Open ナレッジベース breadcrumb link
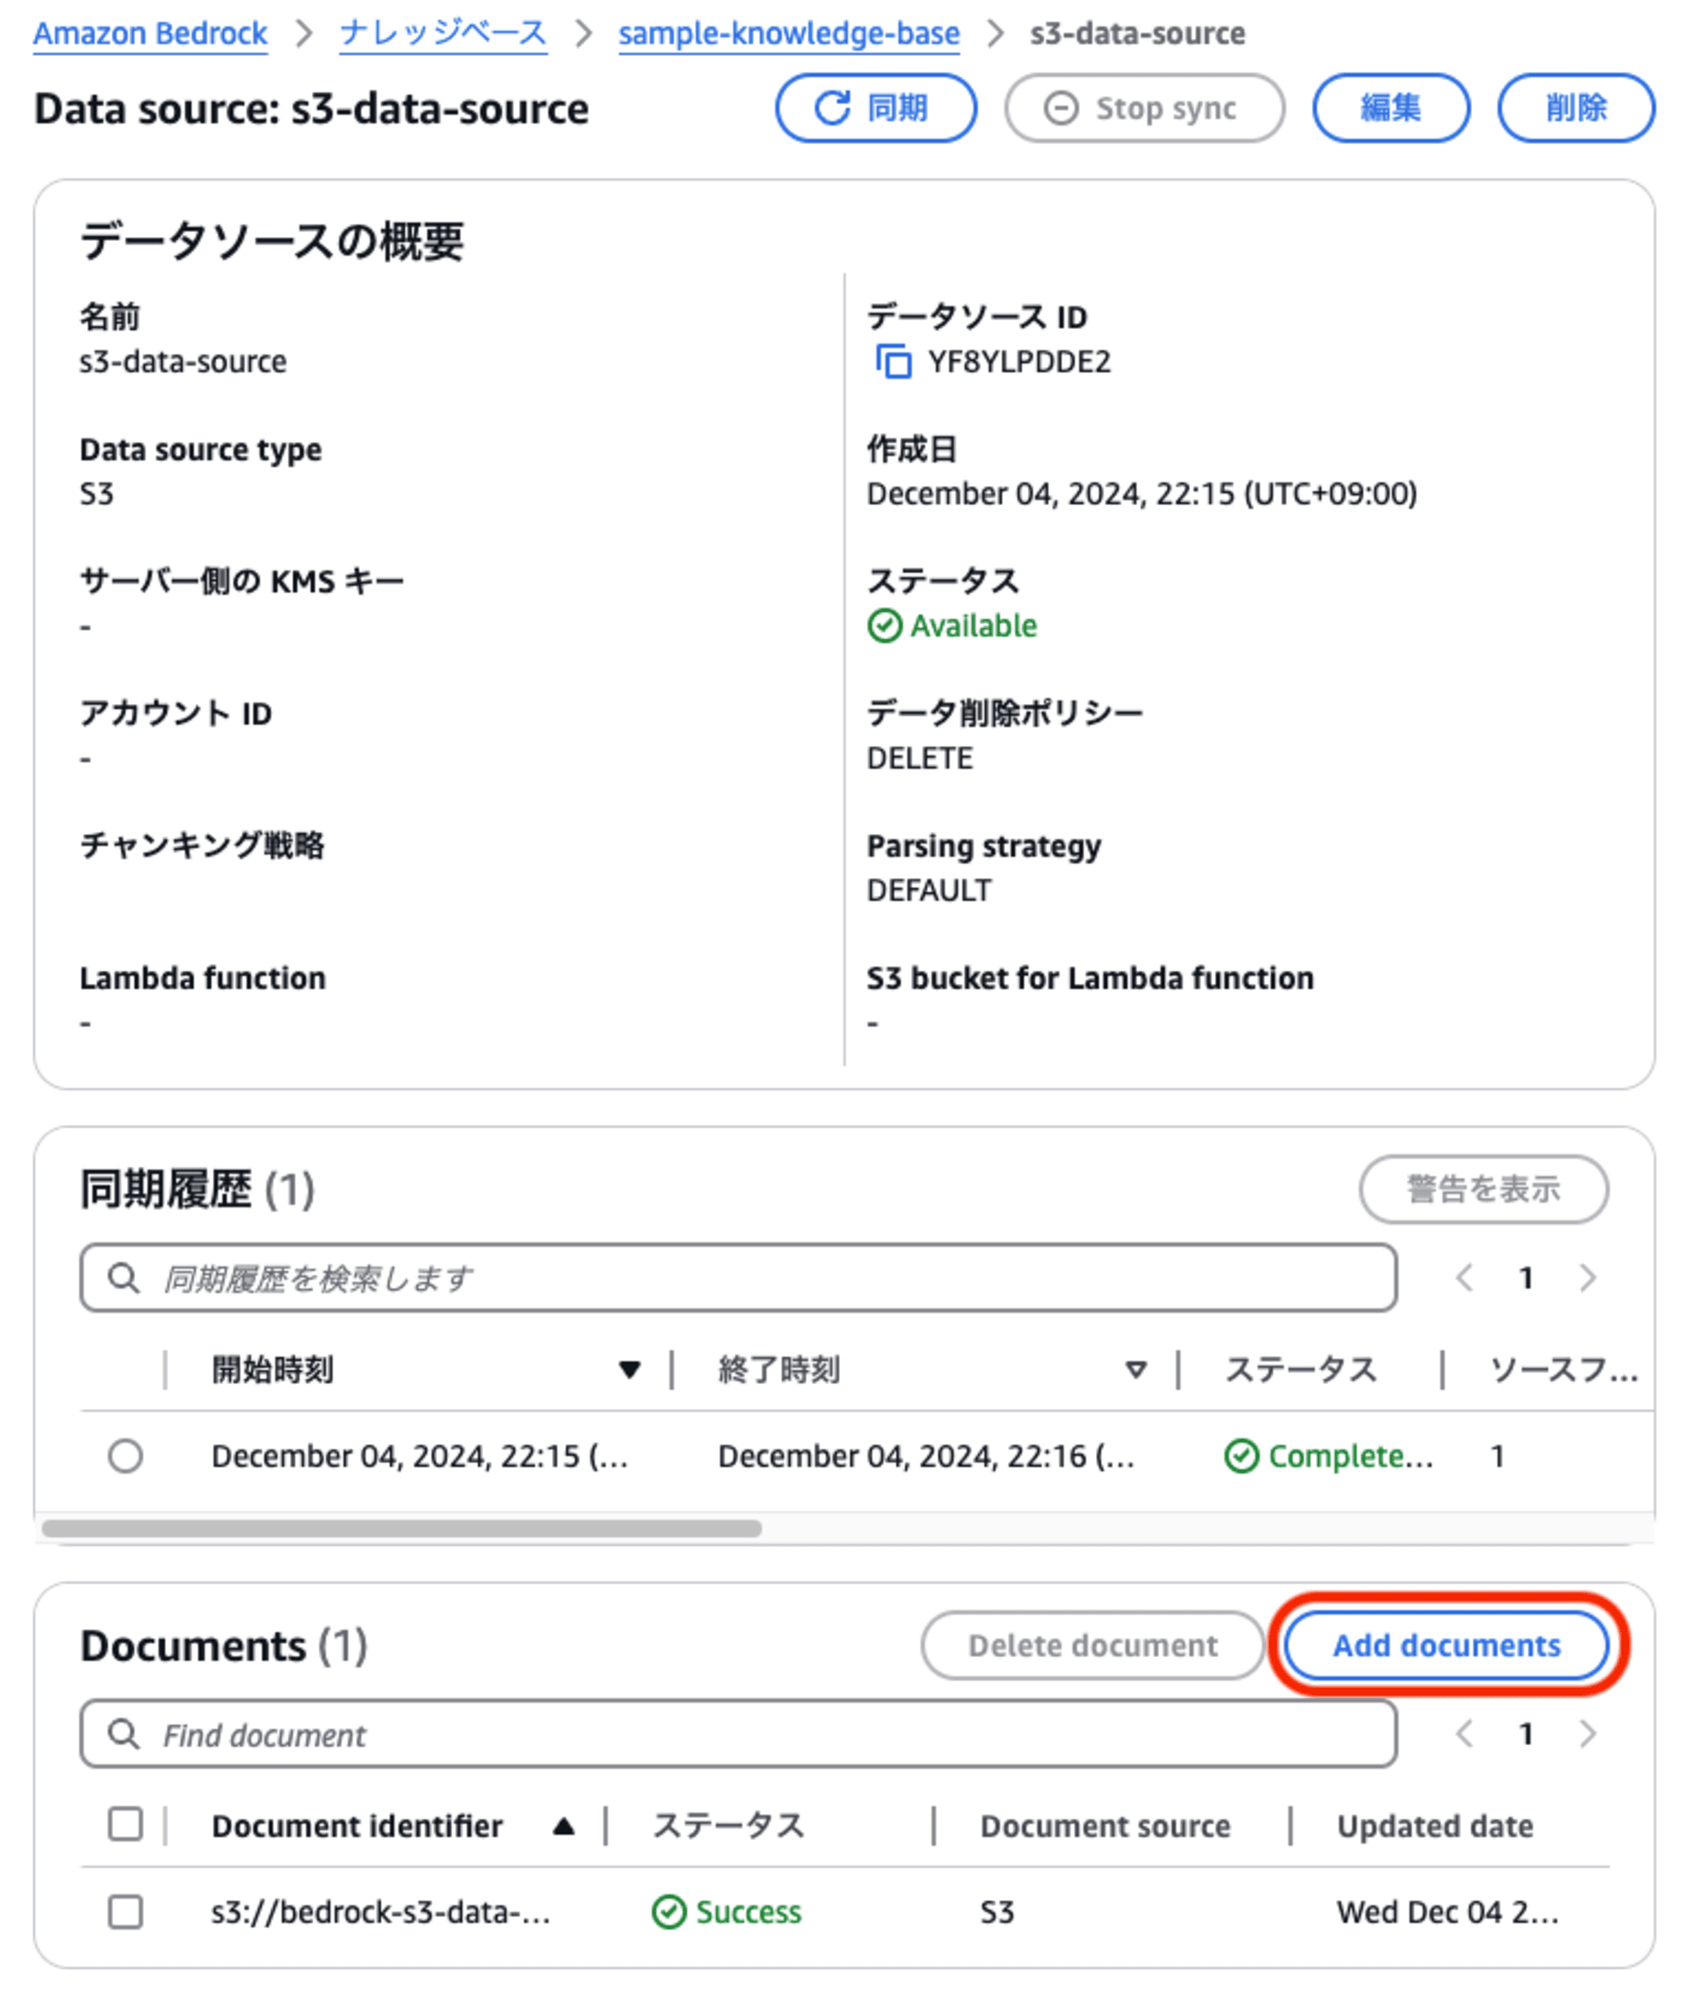Screen dimensions: 1687x2000 443,33
